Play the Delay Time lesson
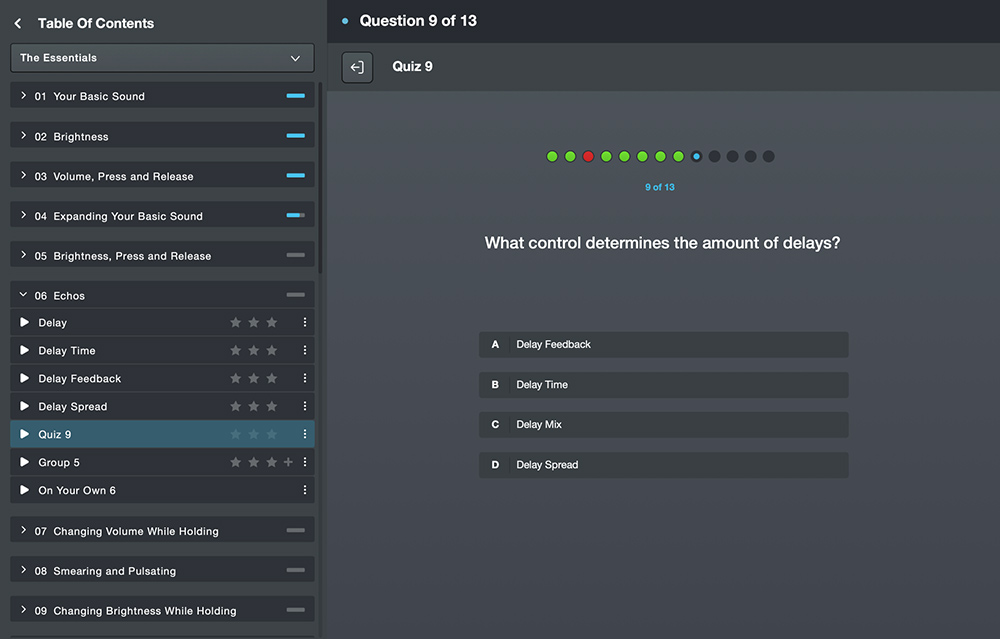 (x=26, y=350)
